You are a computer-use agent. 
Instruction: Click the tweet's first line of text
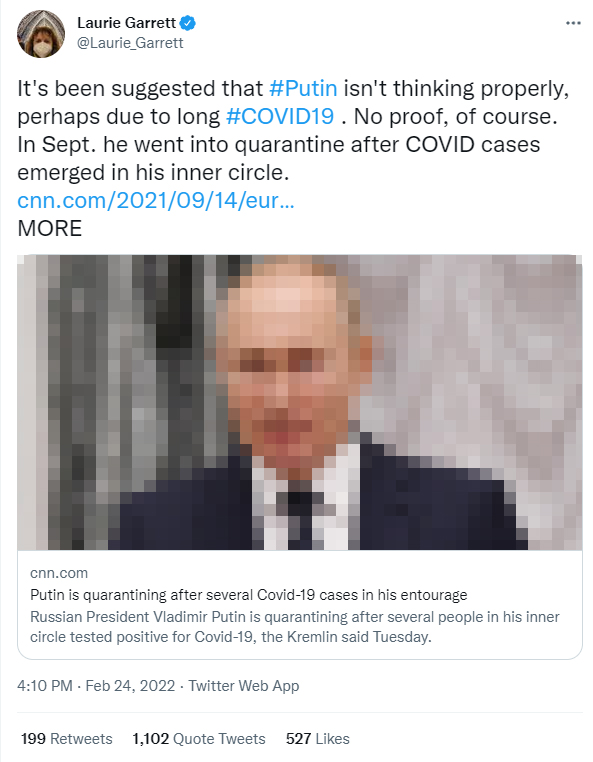click(293, 88)
